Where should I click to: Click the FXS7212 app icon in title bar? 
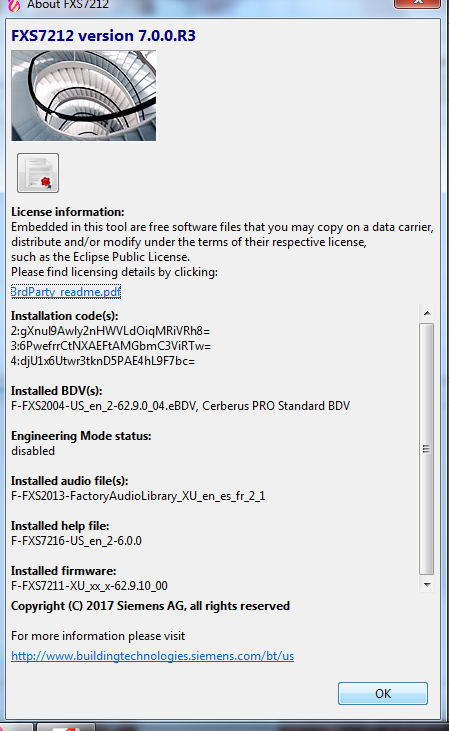pyautogui.click(x=14, y=6)
